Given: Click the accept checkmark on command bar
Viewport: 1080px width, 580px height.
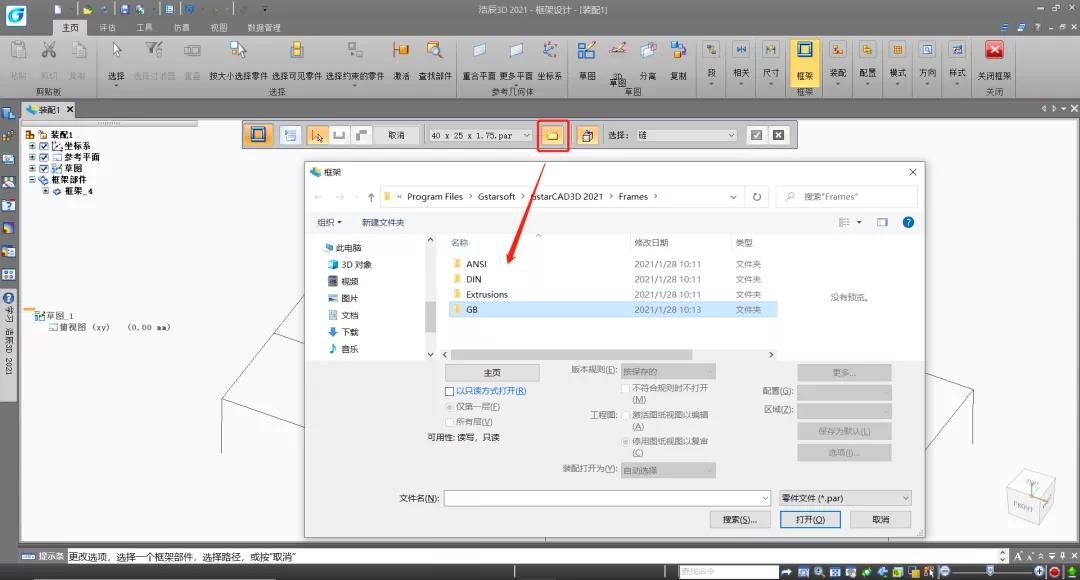Looking at the screenshot, I should [756, 135].
